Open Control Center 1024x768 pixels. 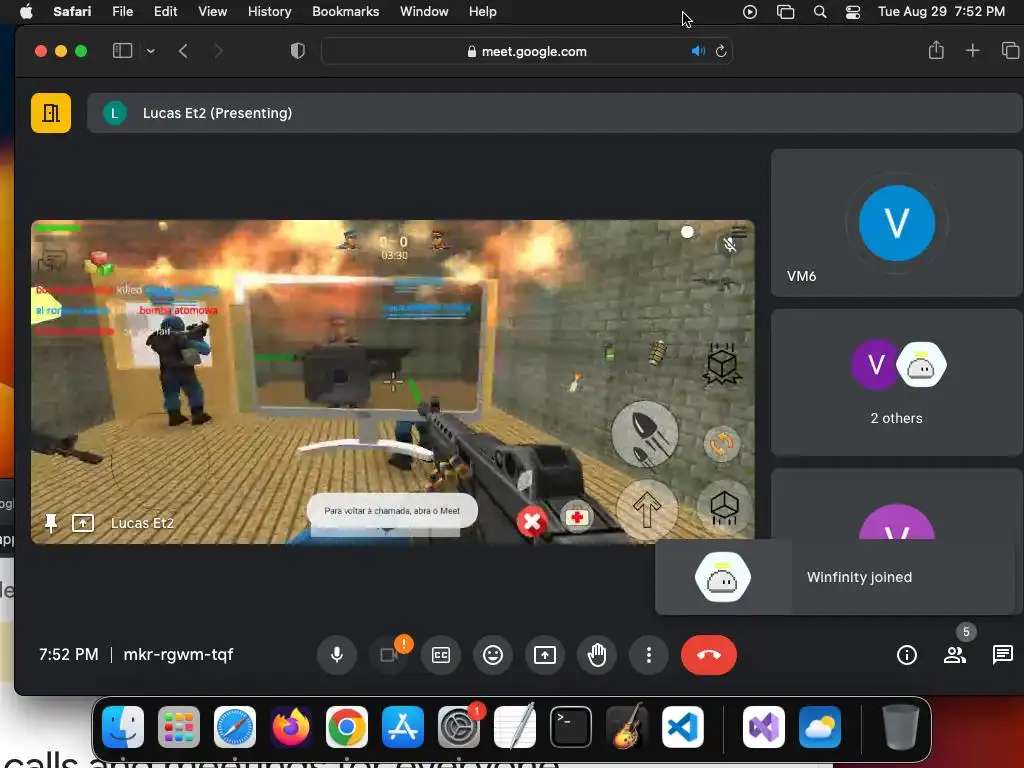tap(853, 12)
